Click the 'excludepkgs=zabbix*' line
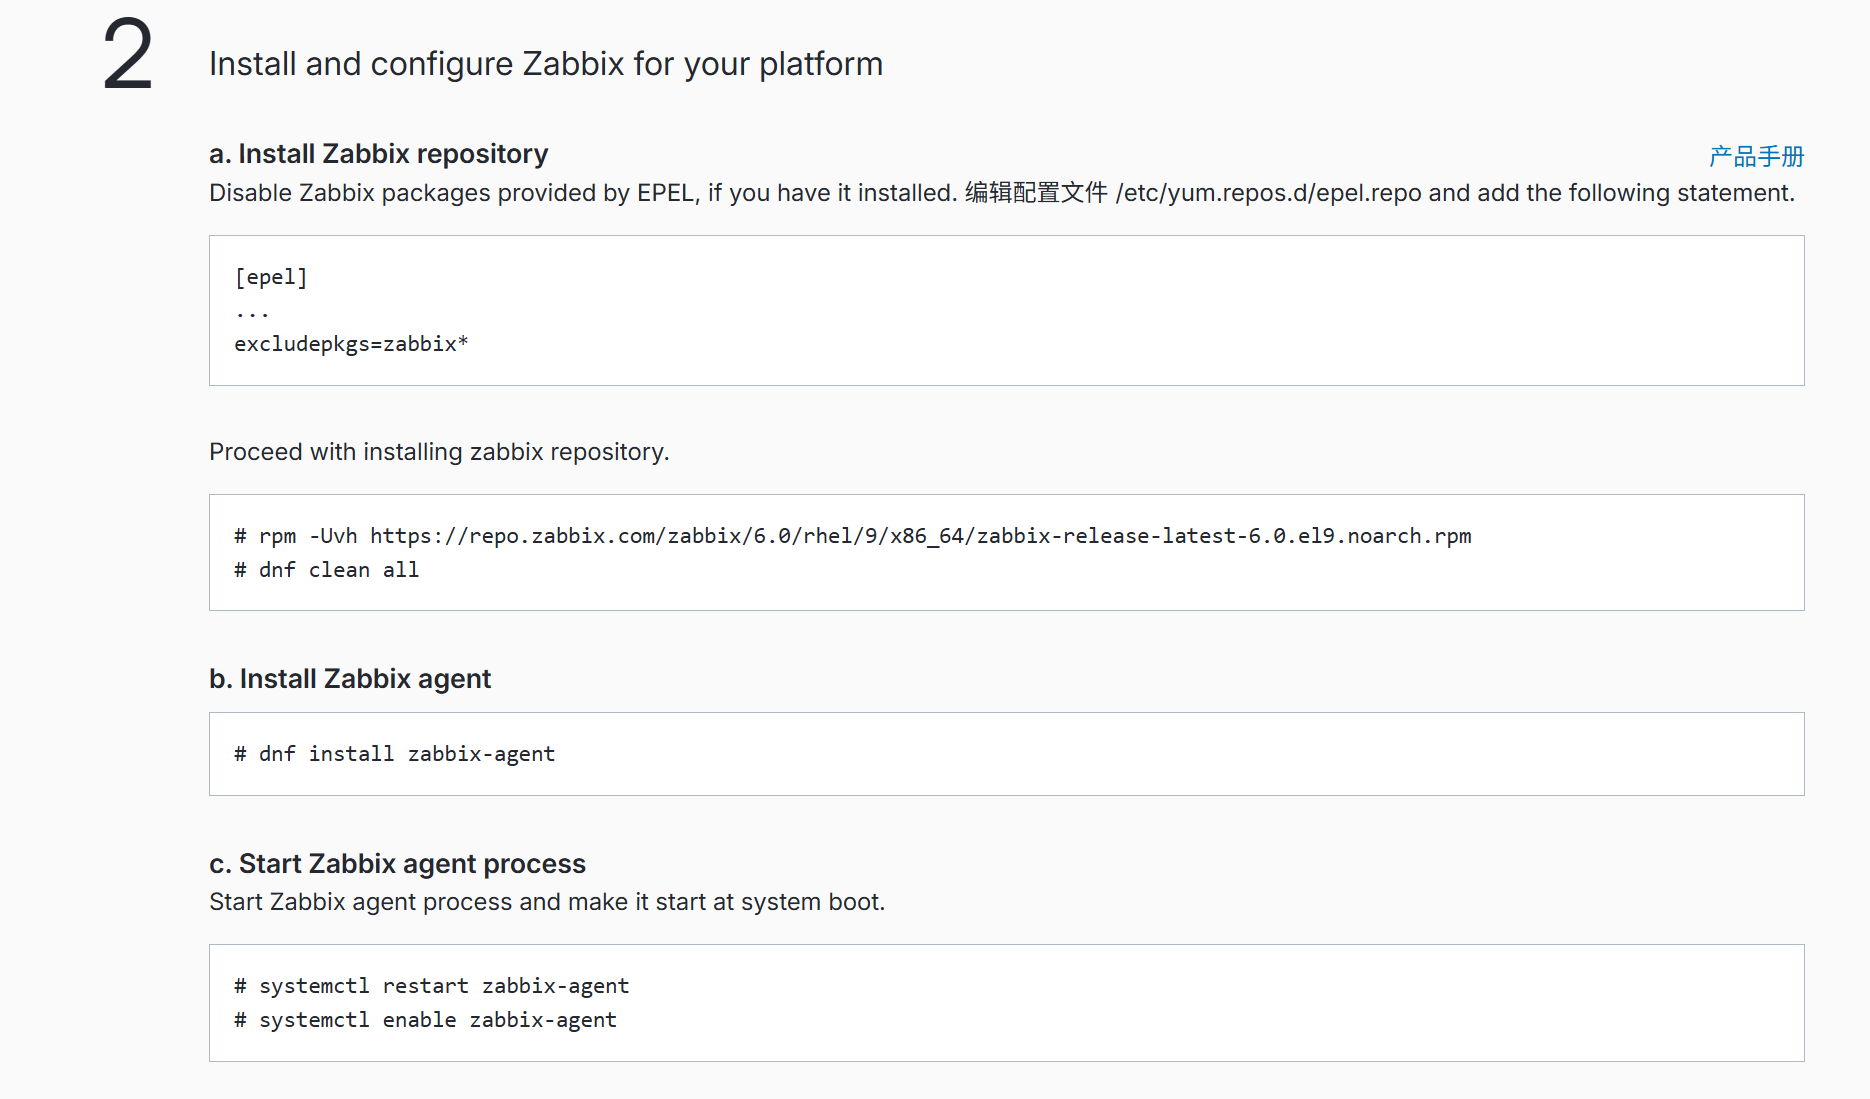The height and width of the screenshot is (1099, 1870). [x=351, y=344]
